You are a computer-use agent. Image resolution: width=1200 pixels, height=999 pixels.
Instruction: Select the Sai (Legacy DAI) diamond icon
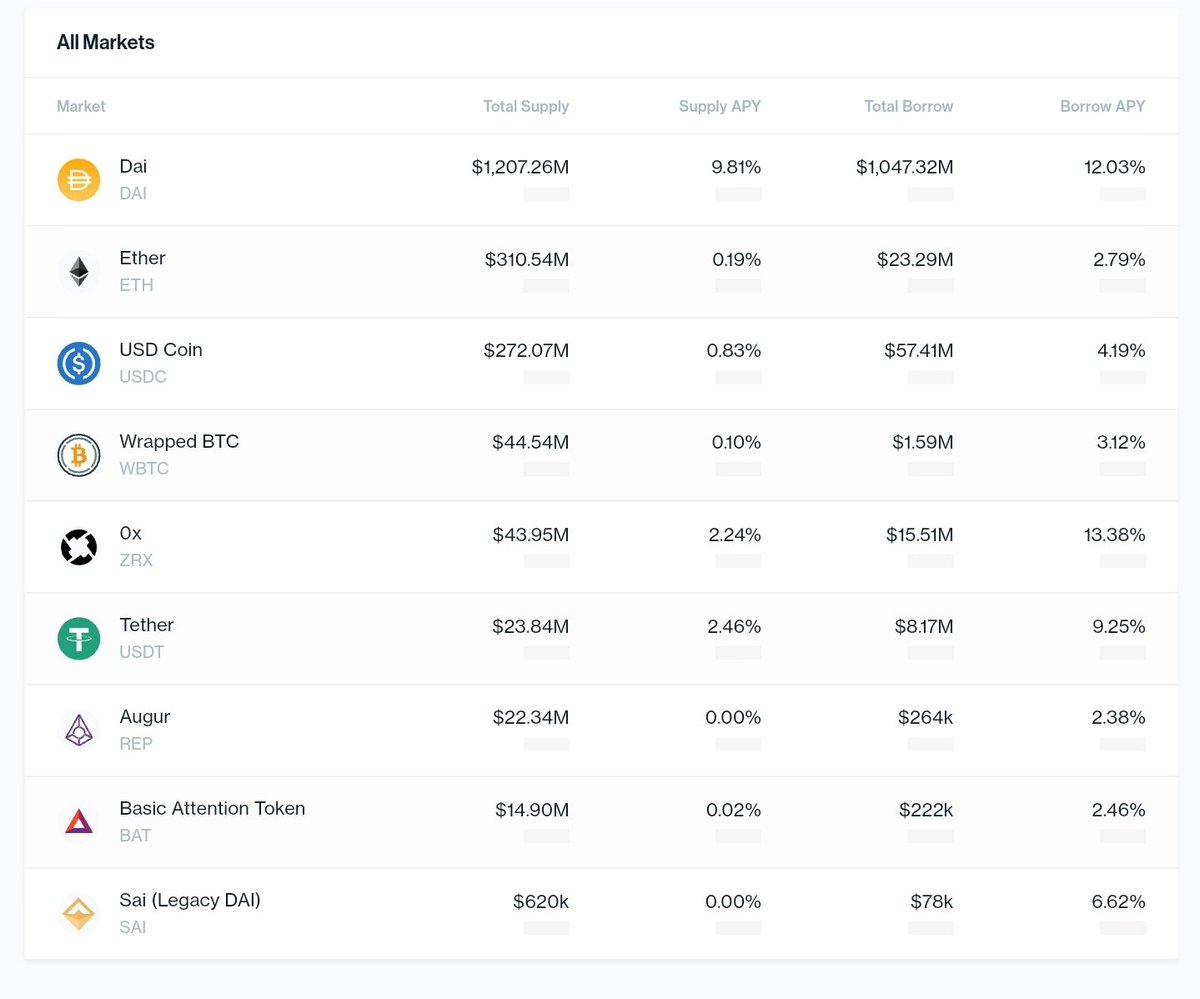78,913
